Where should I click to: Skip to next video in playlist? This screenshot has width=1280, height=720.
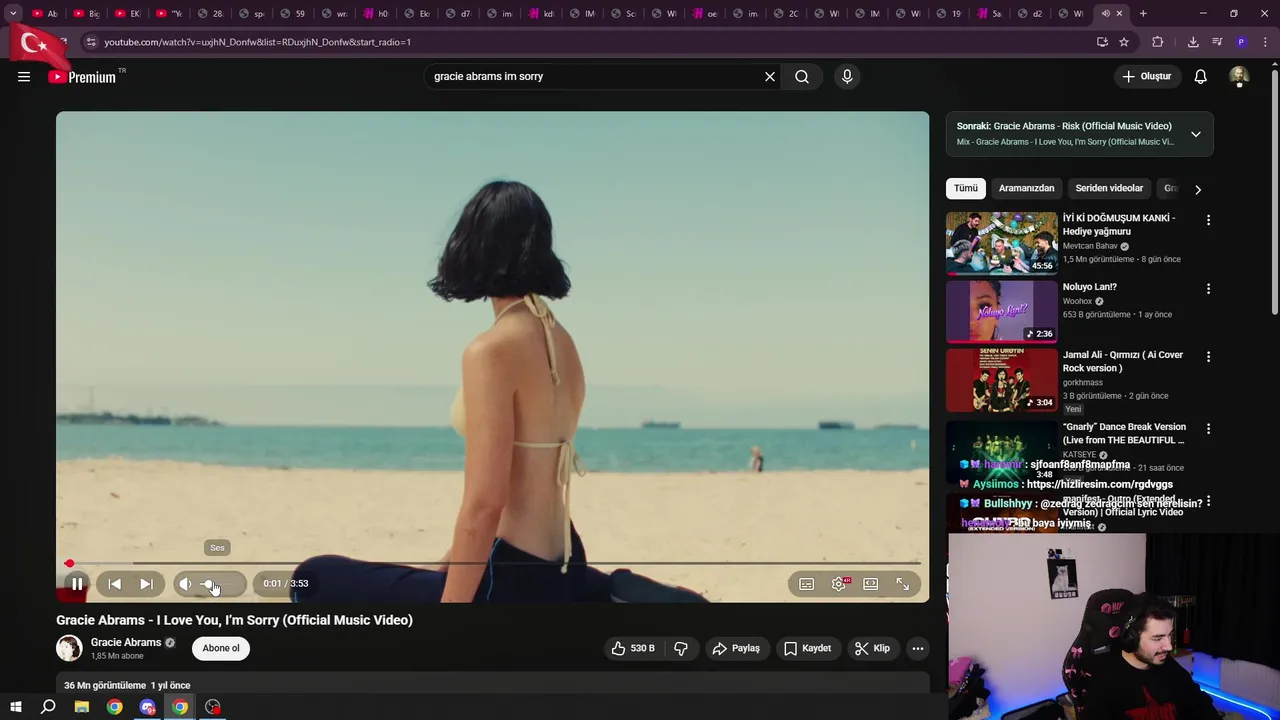coord(146,584)
